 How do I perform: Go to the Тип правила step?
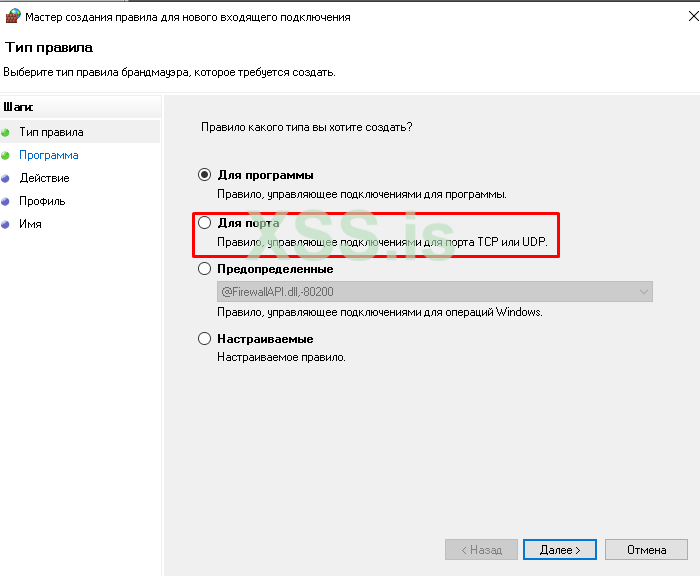[51, 132]
